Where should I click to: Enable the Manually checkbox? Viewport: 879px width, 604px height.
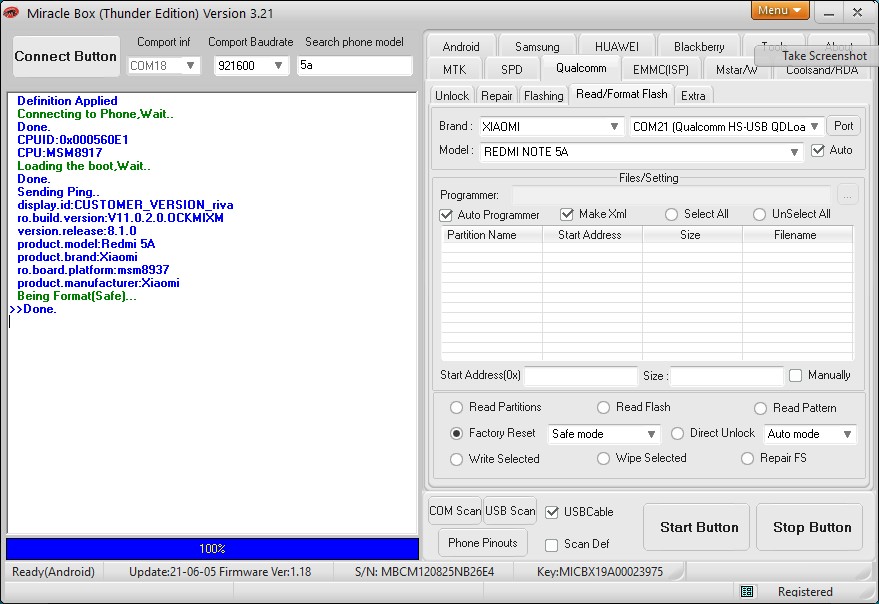[795, 375]
